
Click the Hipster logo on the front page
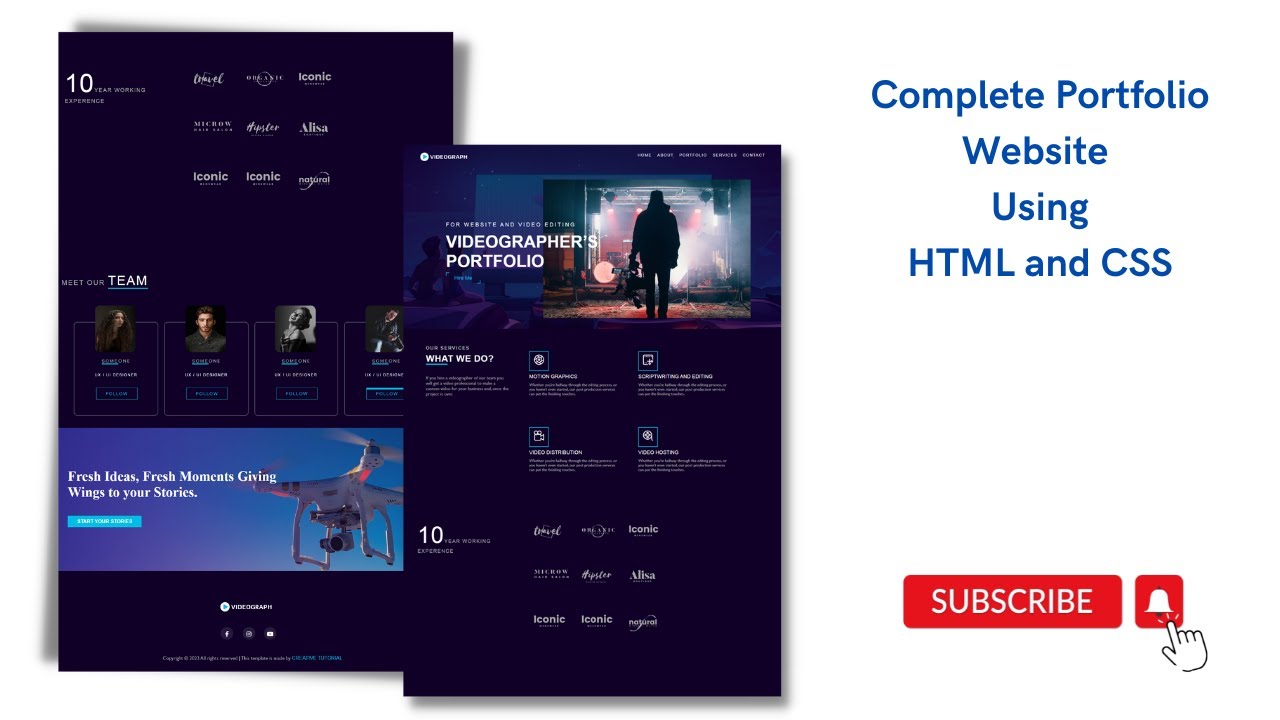pos(597,576)
